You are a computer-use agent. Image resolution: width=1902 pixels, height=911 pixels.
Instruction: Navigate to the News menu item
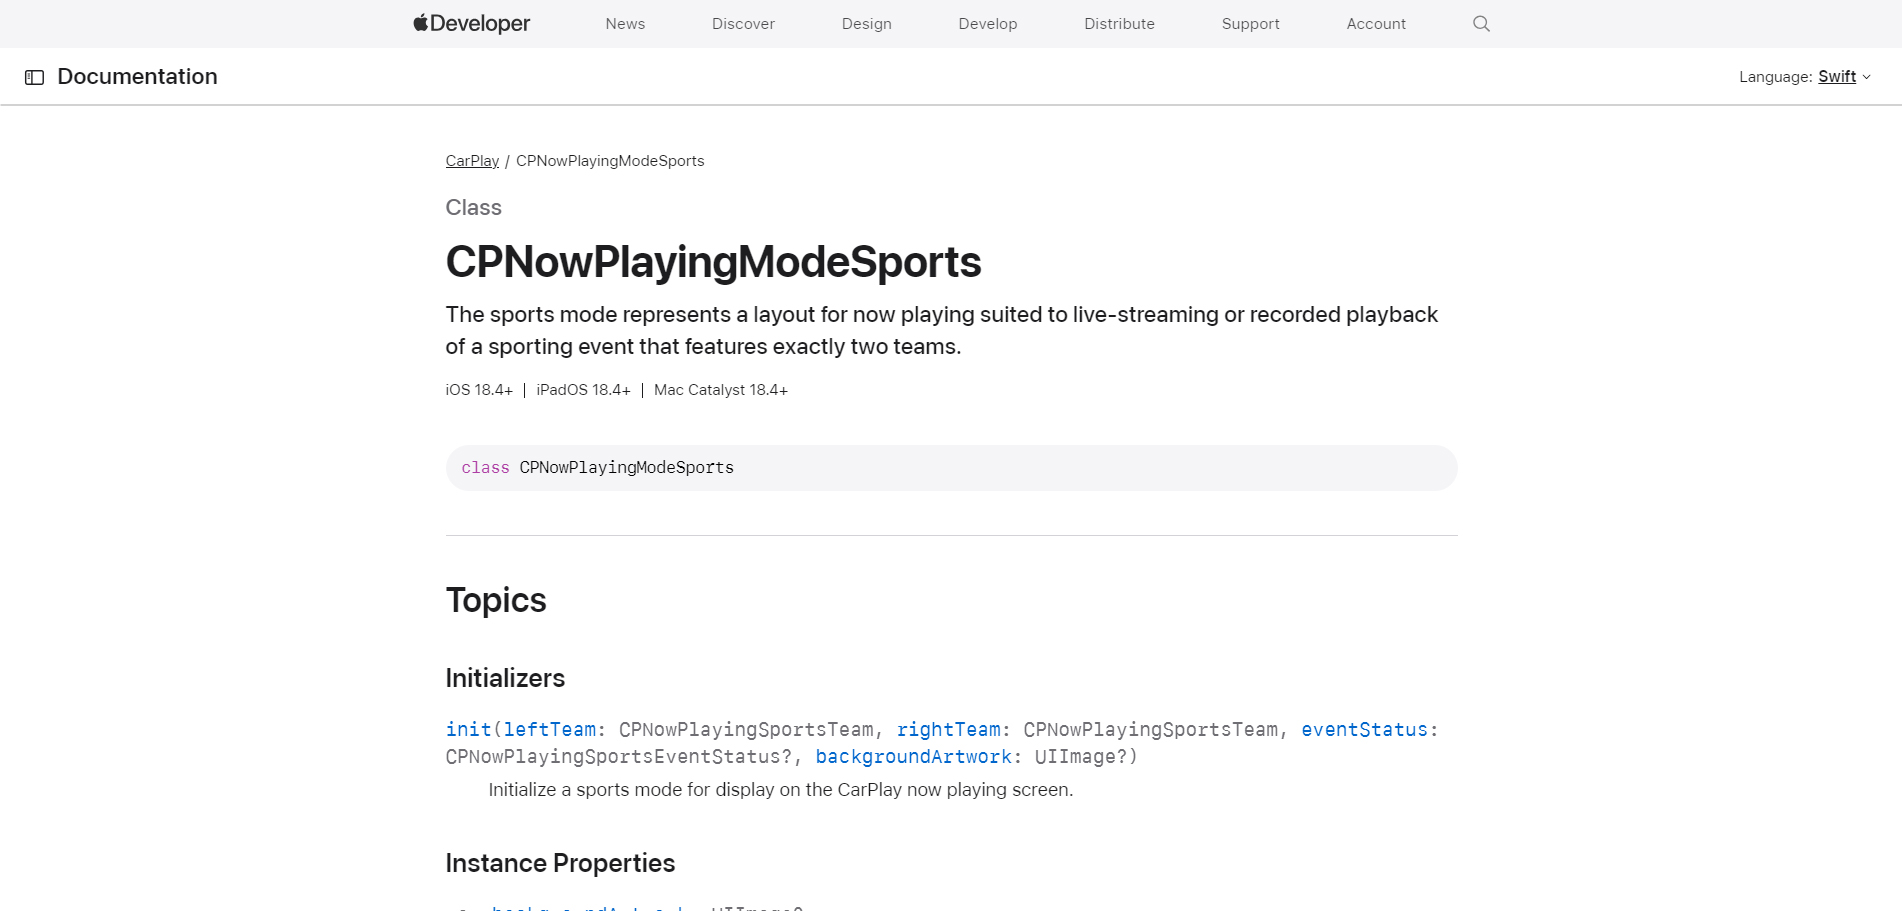624,23
